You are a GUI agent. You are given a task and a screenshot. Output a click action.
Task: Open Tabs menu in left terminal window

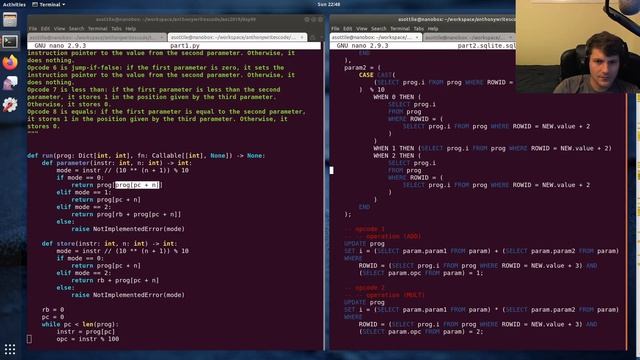[x=116, y=29]
